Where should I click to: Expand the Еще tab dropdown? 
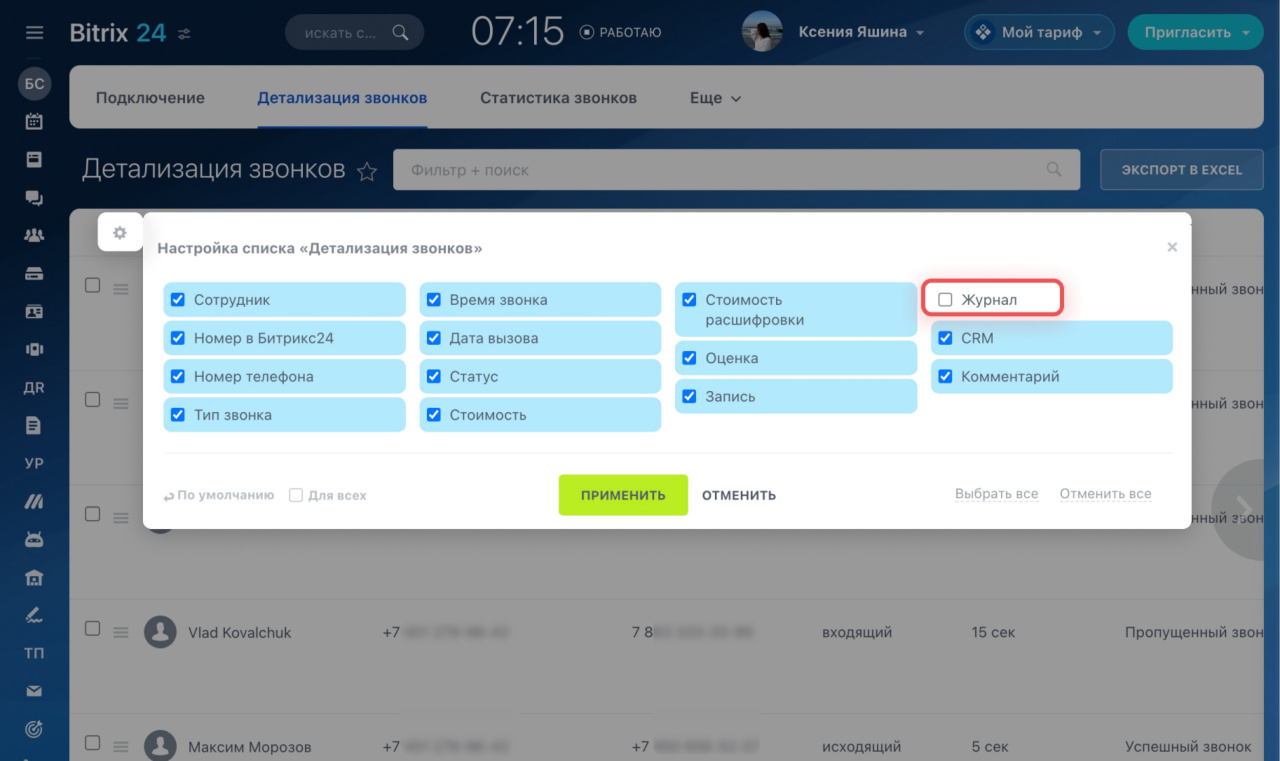pos(716,98)
